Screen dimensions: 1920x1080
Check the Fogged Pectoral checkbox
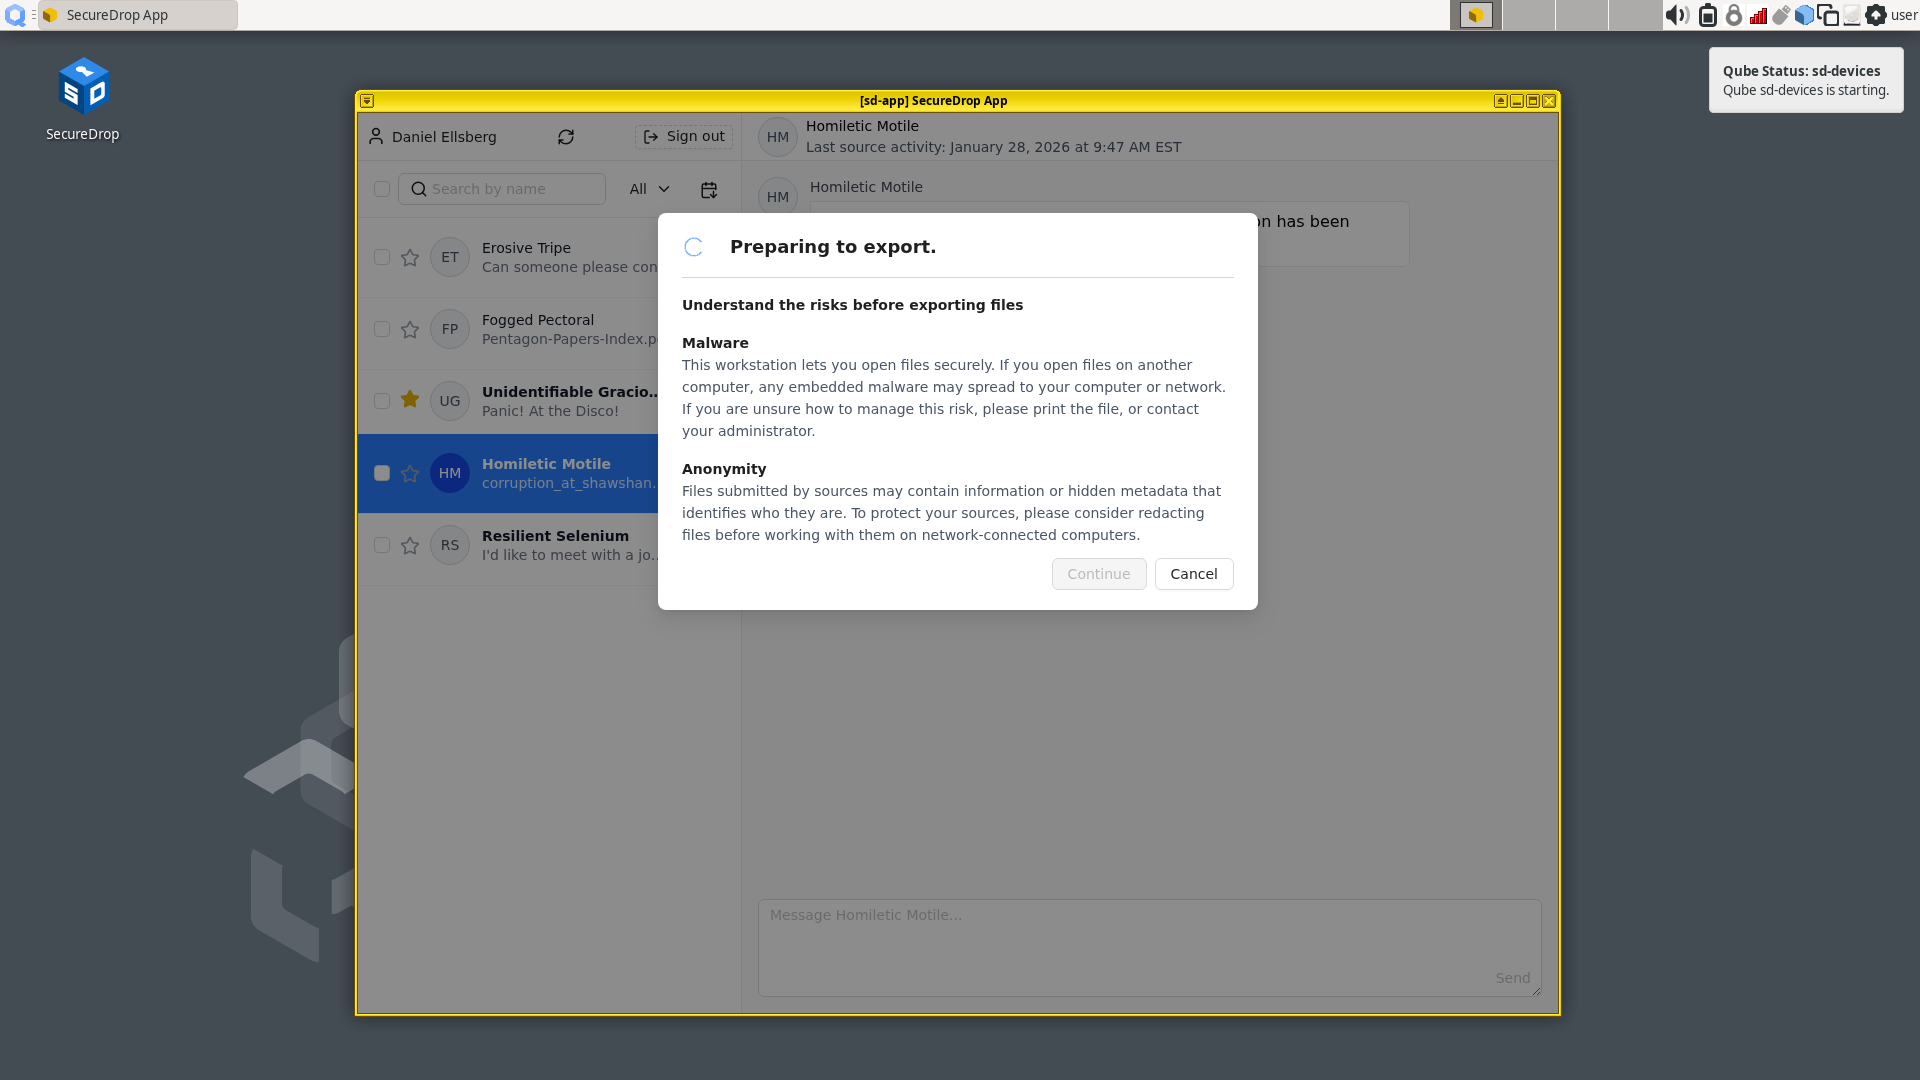pyautogui.click(x=382, y=329)
